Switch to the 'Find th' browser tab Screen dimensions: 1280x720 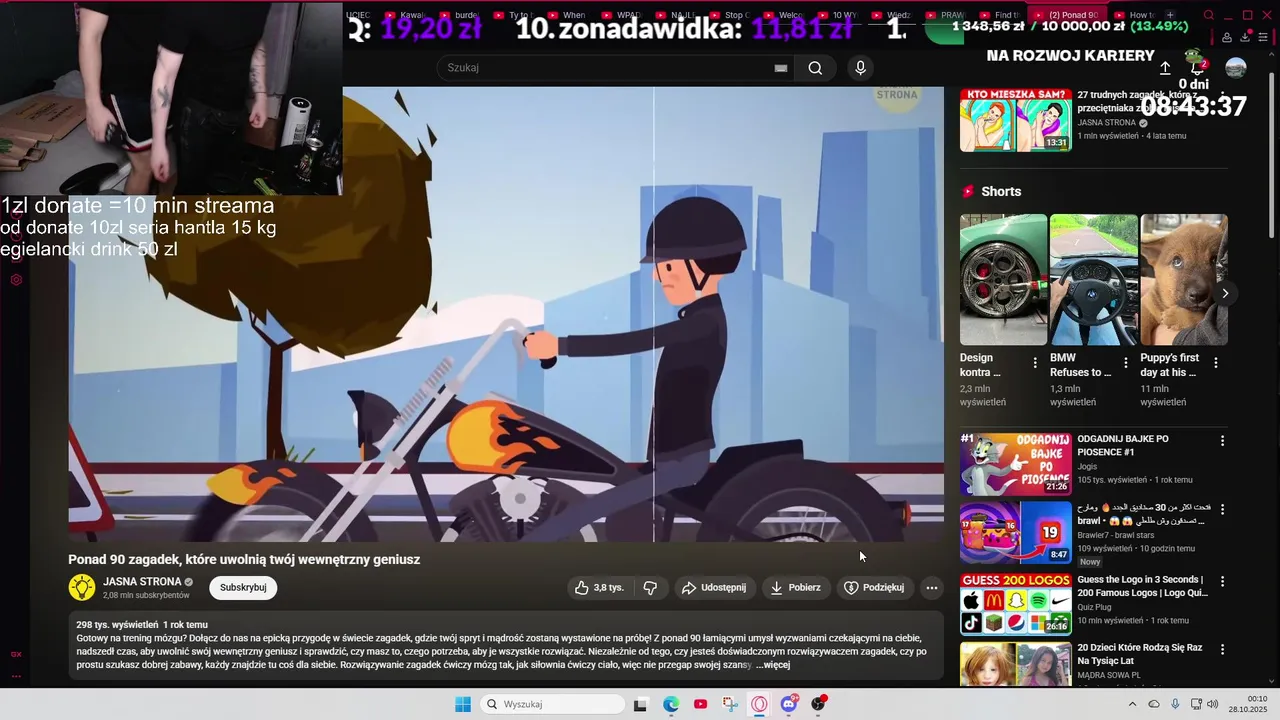tap(1000, 15)
